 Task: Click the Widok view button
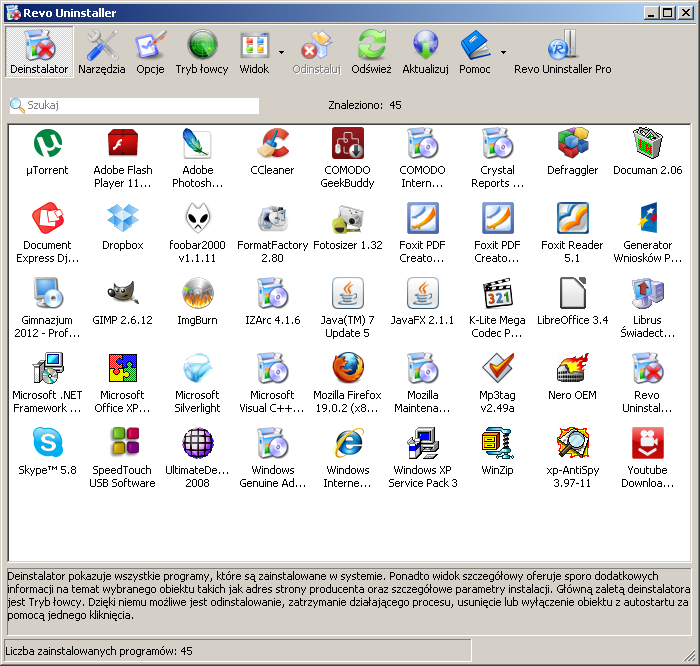click(x=254, y=52)
